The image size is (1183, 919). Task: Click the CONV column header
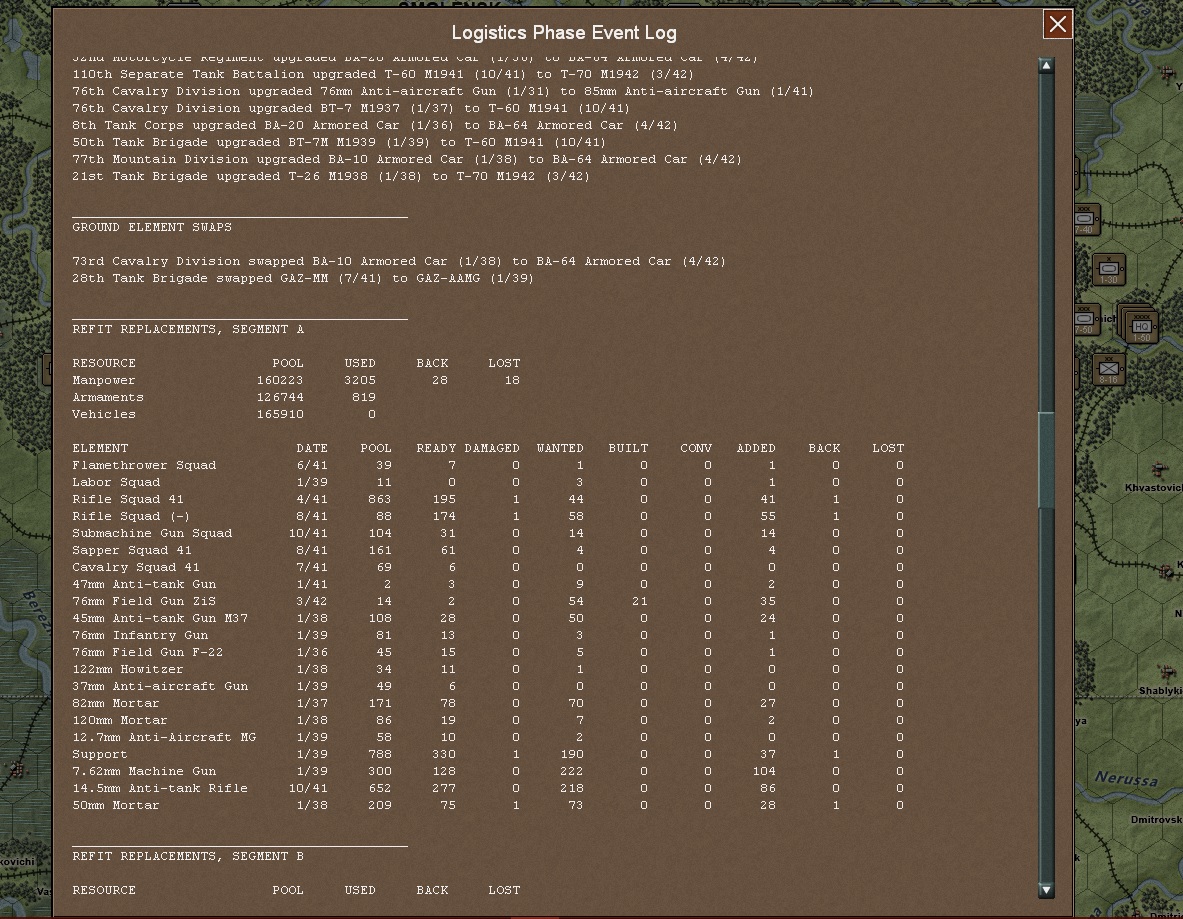click(x=696, y=448)
